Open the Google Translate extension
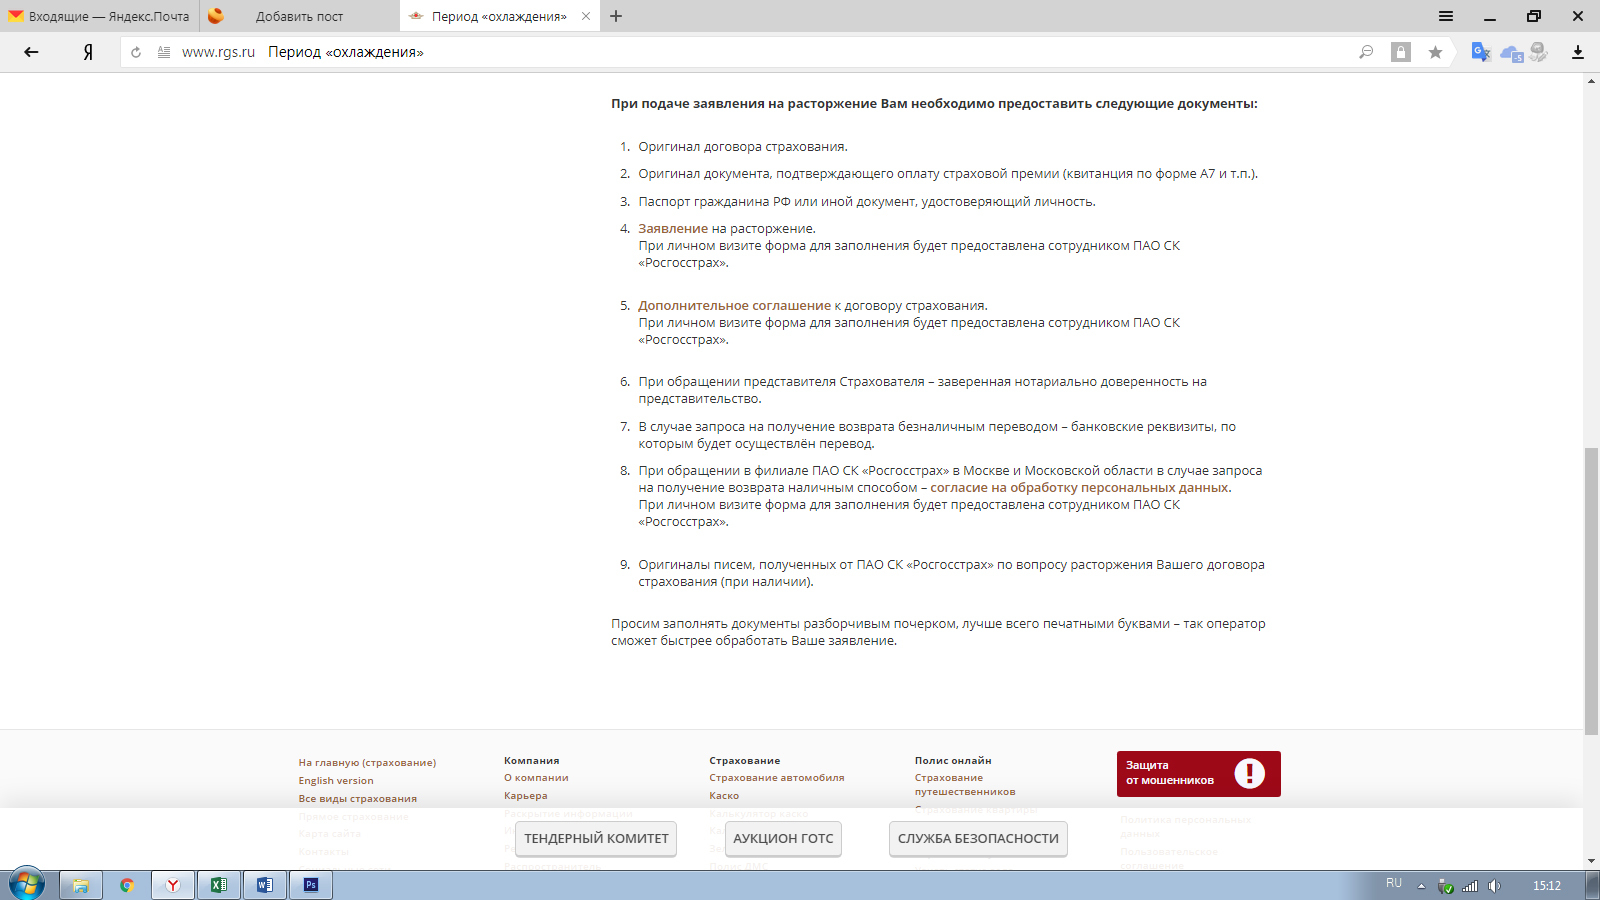Image resolution: width=1600 pixels, height=900 pixels. click(x=1481, y=52)
